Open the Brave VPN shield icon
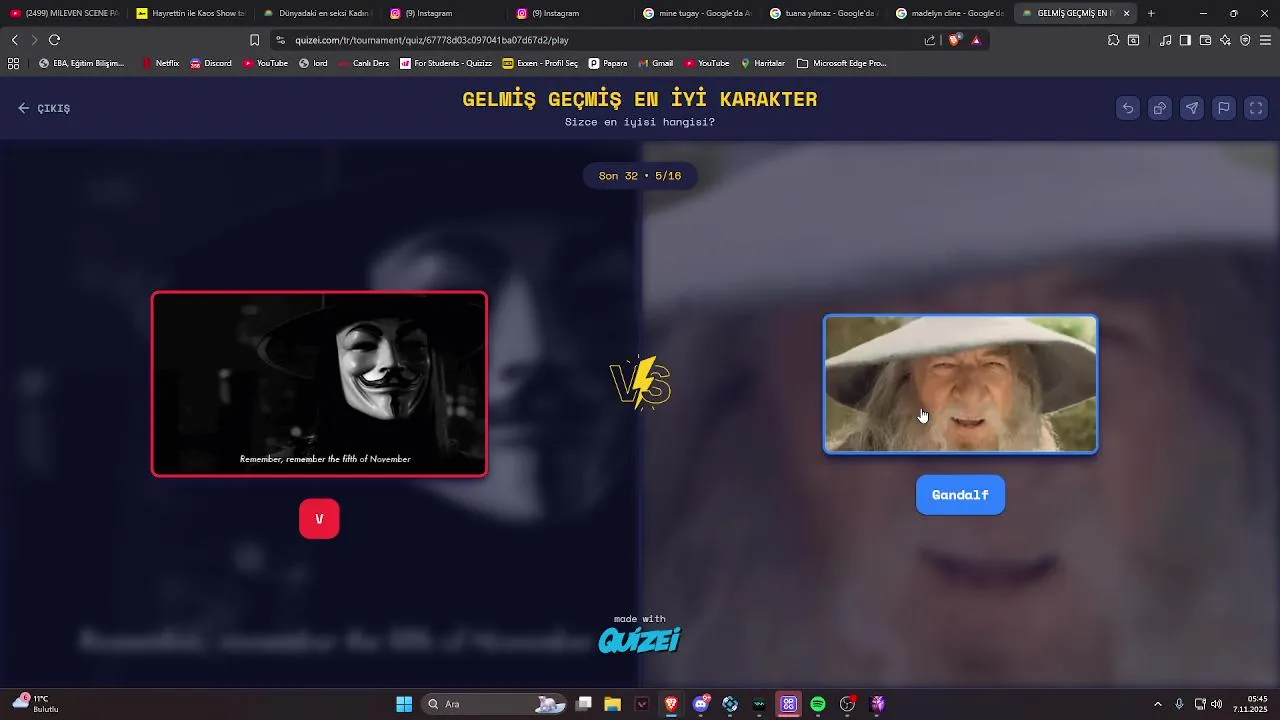The width and height of the screenshot is (1280, 720). click(1245, 40)
